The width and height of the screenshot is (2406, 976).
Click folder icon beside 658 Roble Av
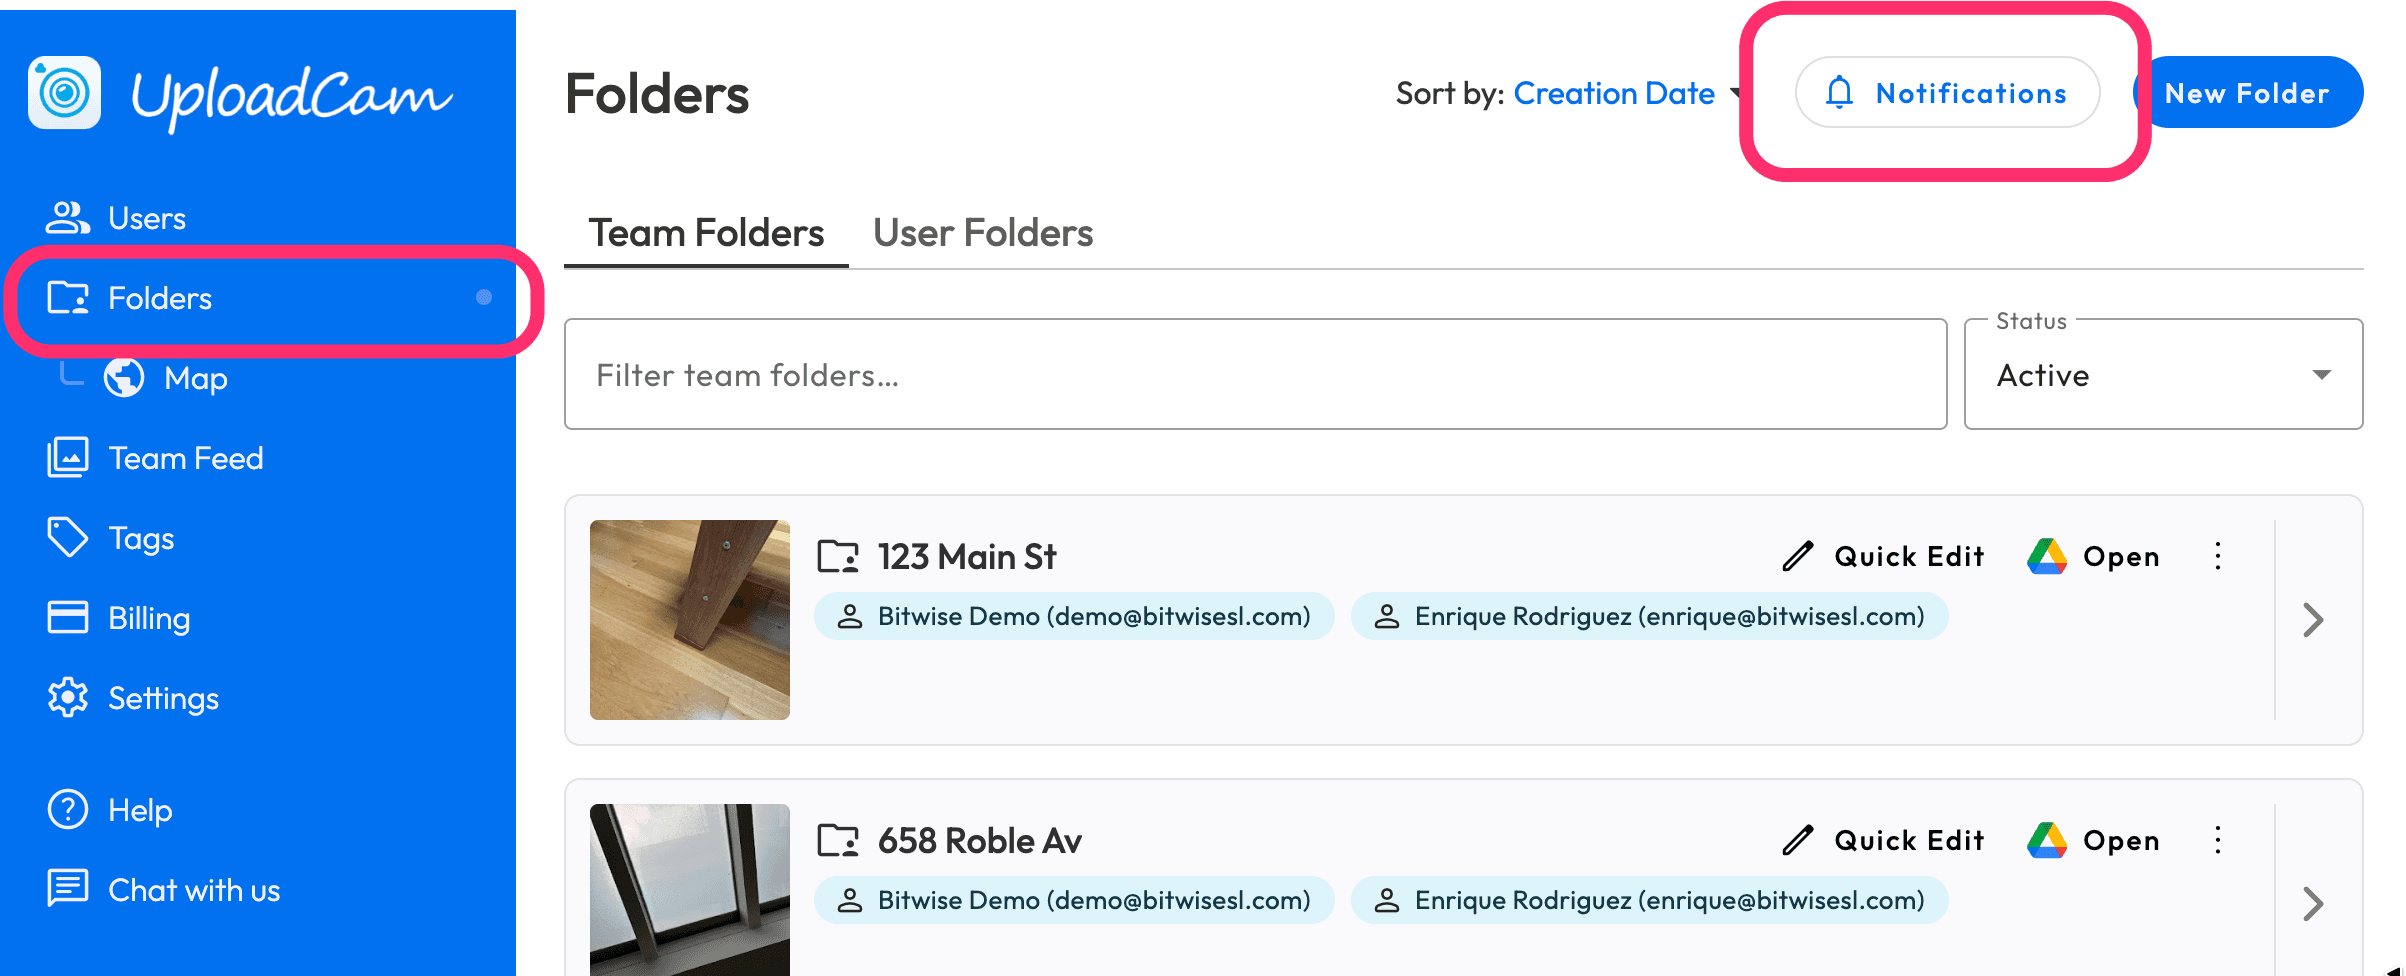pos(838,840)
